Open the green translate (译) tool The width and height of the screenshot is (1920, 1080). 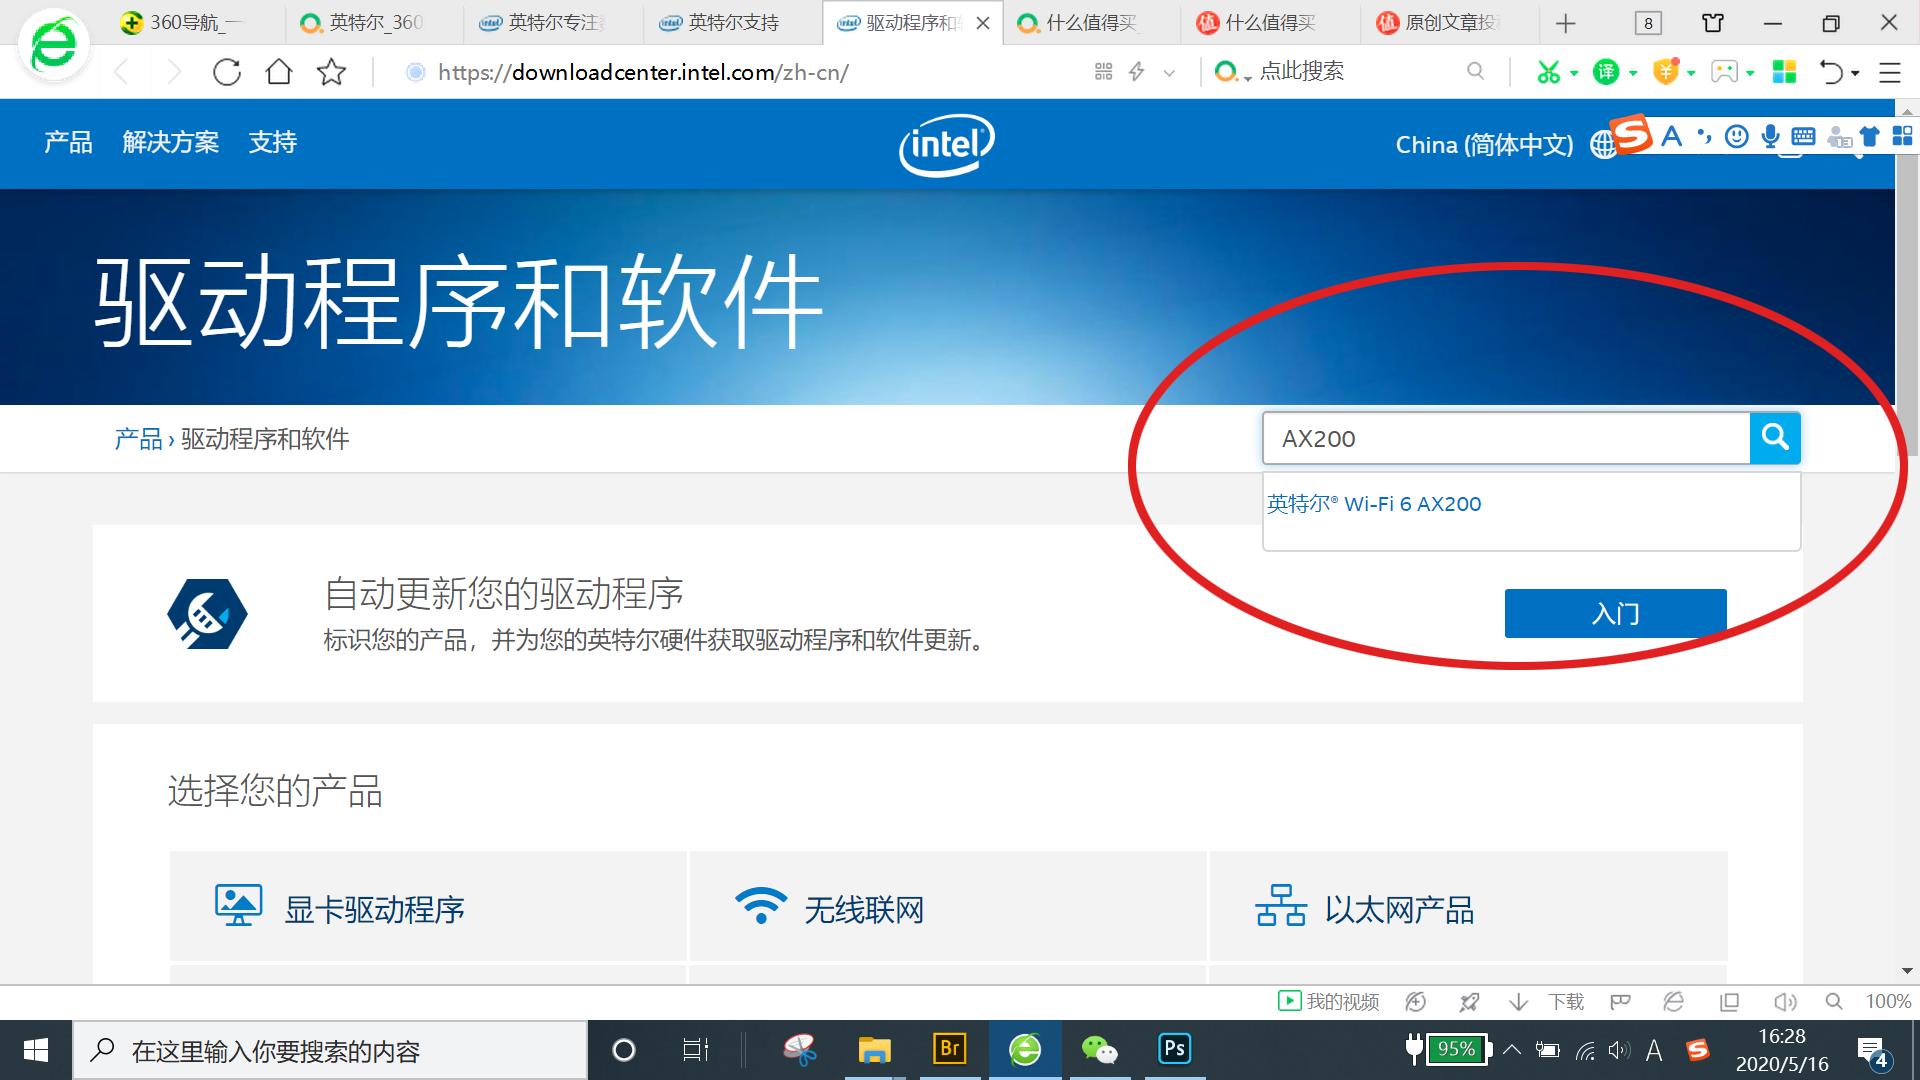tap(1607, 72)
